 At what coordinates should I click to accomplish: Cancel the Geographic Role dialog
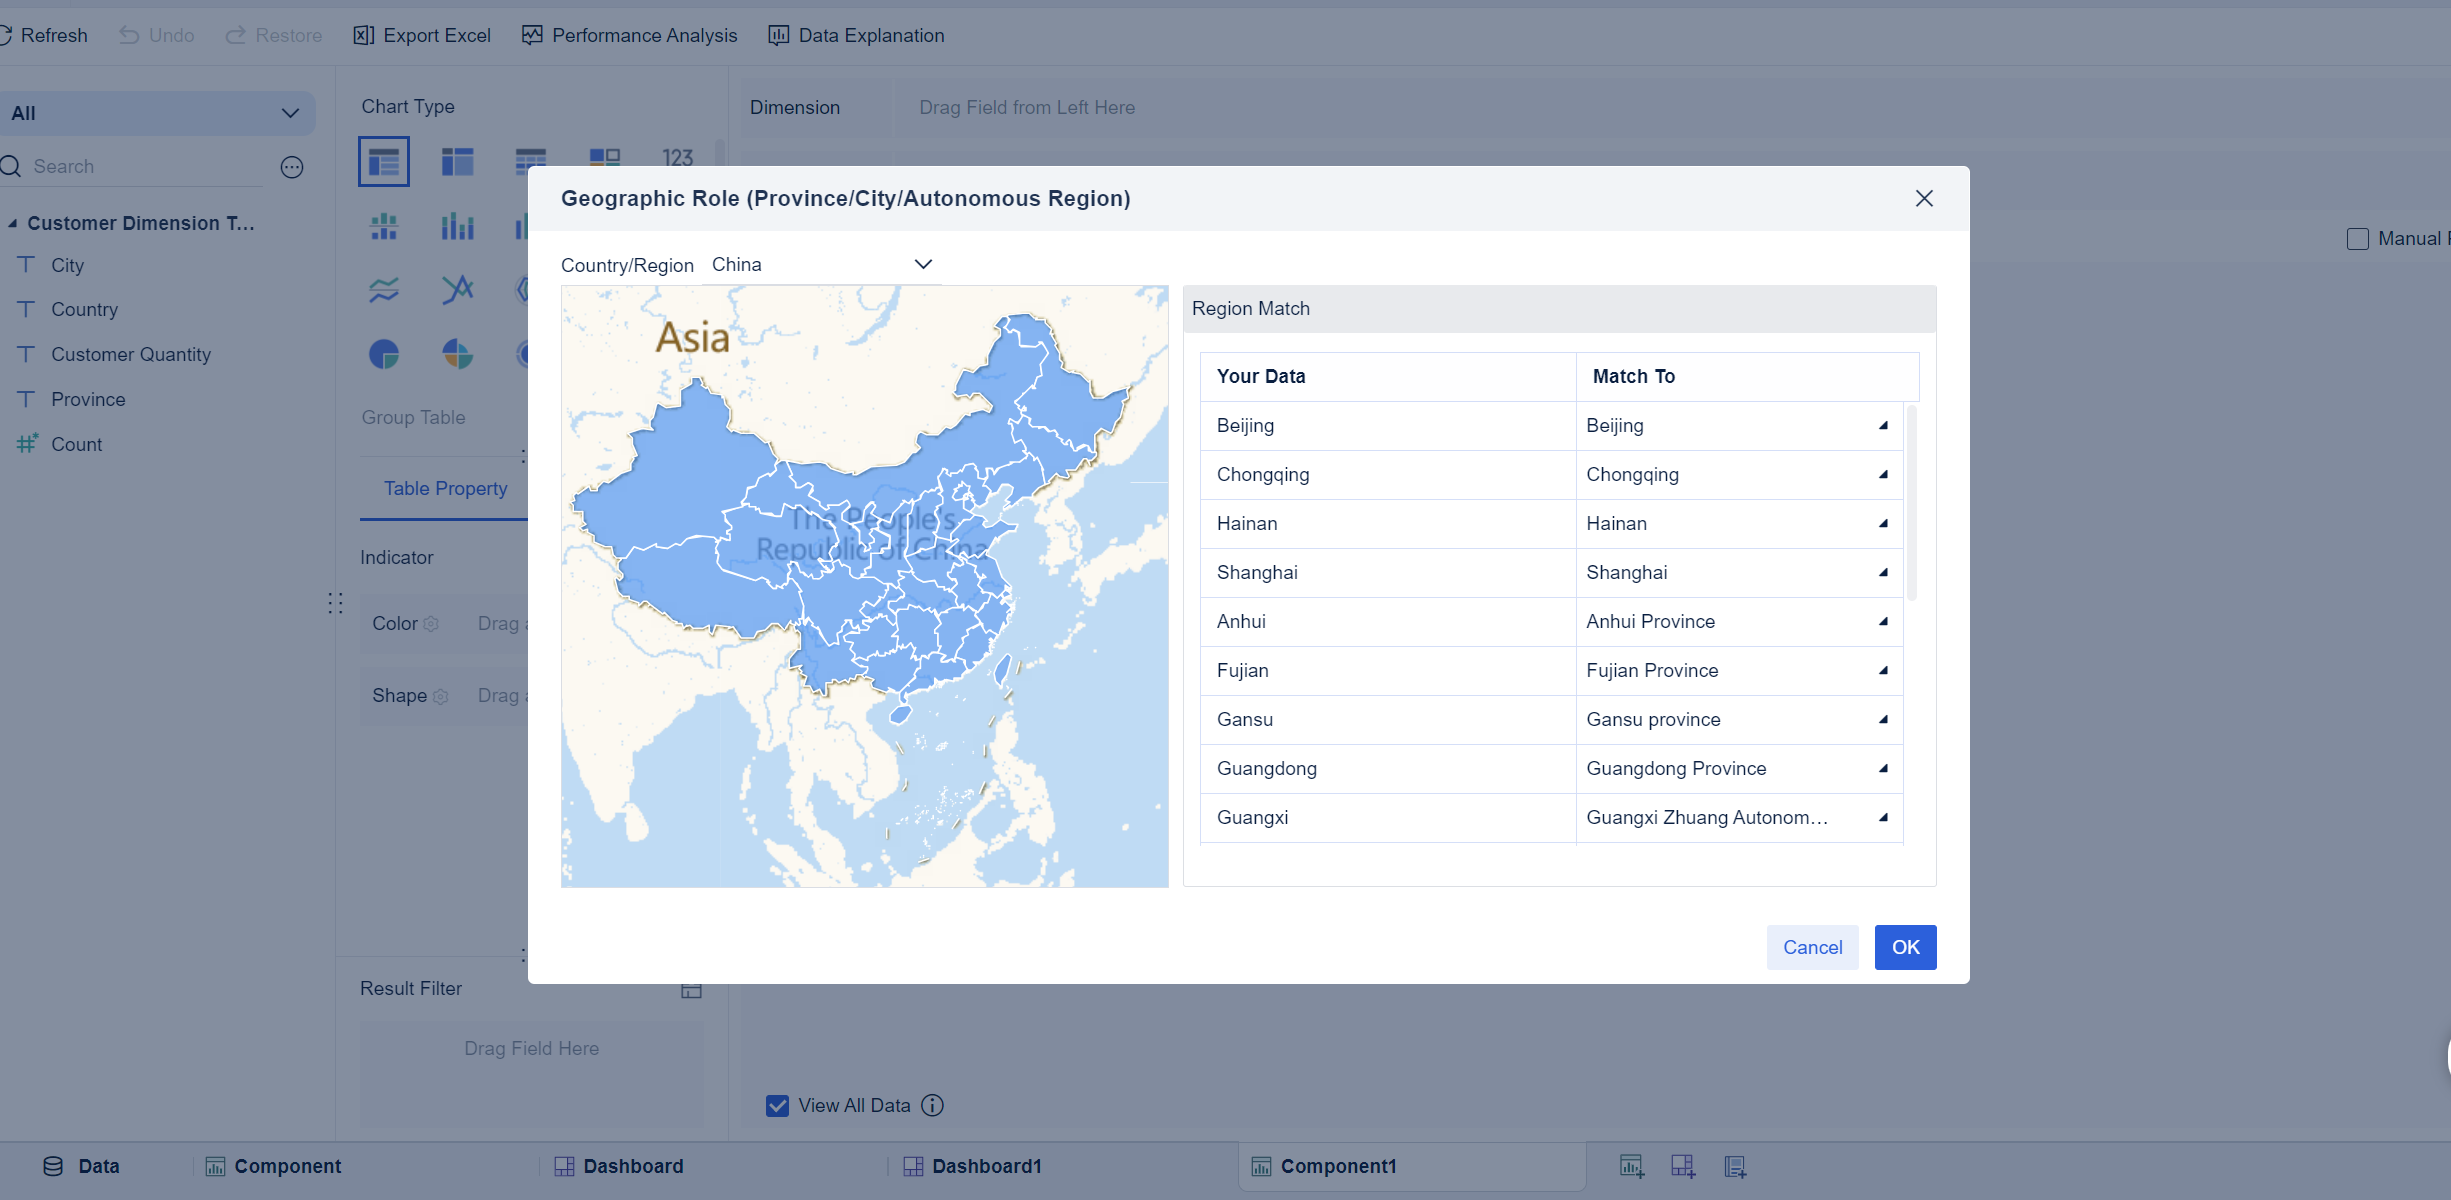click(x=1812, y=947)
